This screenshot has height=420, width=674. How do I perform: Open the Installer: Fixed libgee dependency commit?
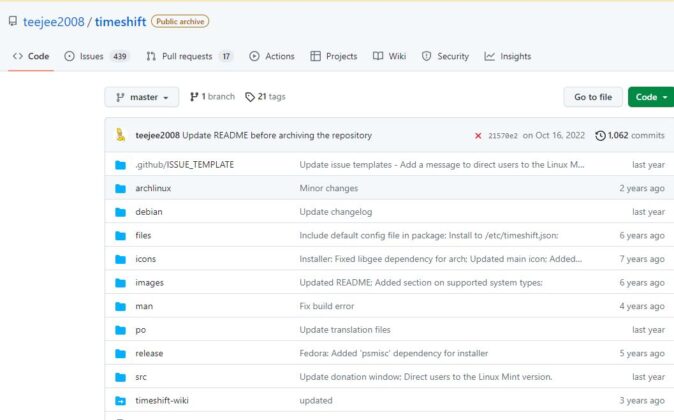(441, 259)
